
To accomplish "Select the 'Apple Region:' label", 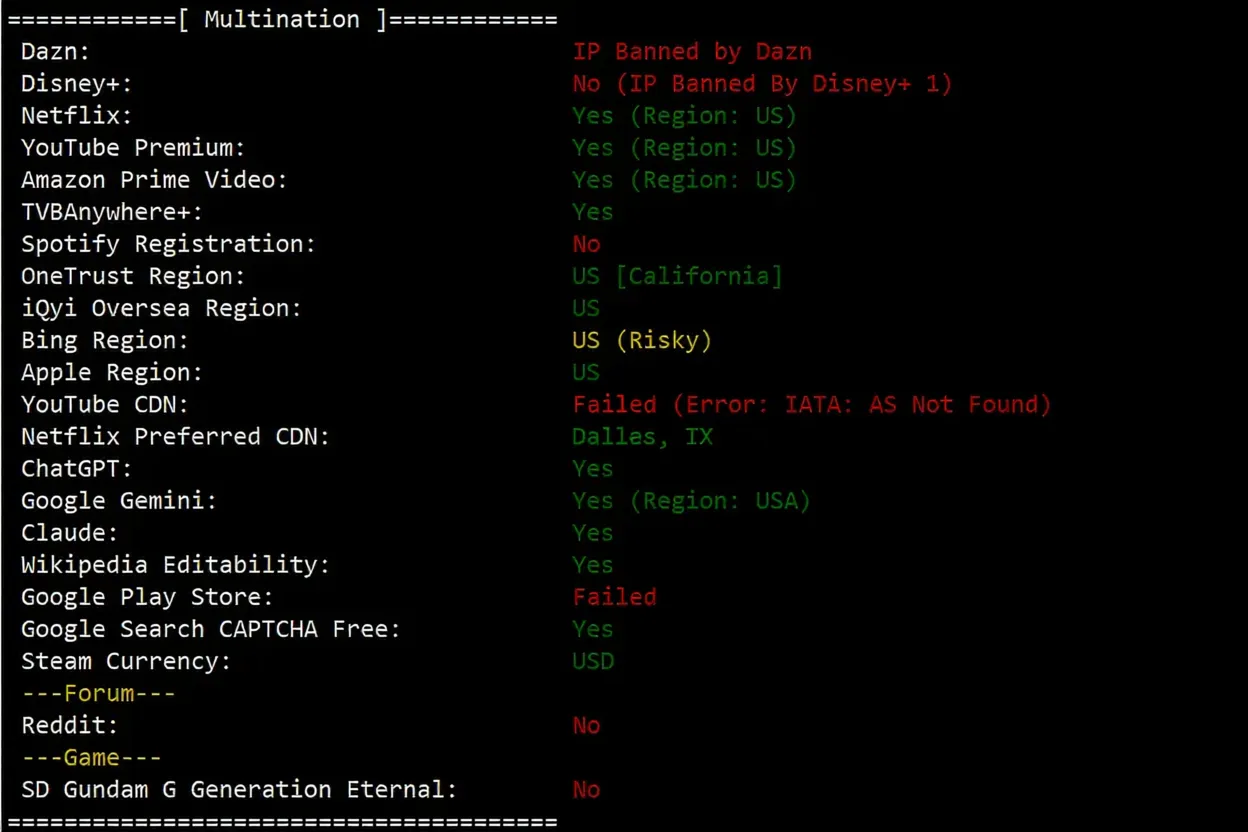I will [x=112, y=372].
